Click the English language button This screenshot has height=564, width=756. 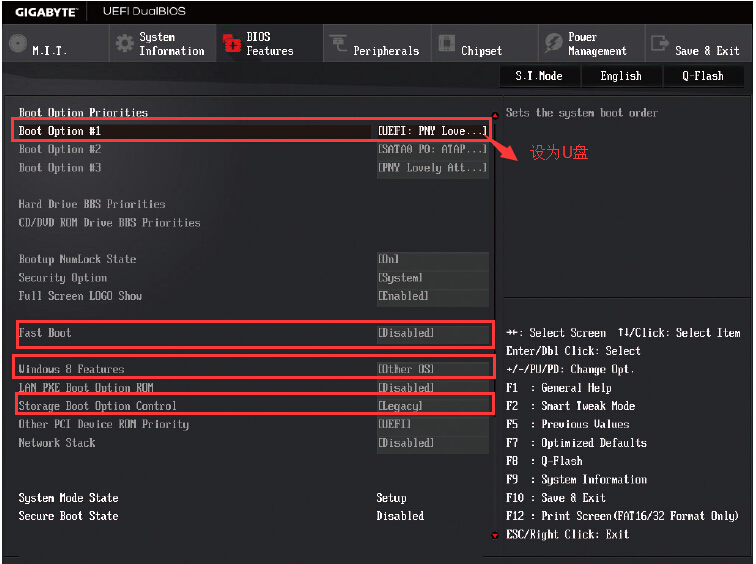click(x=621, y=76)
